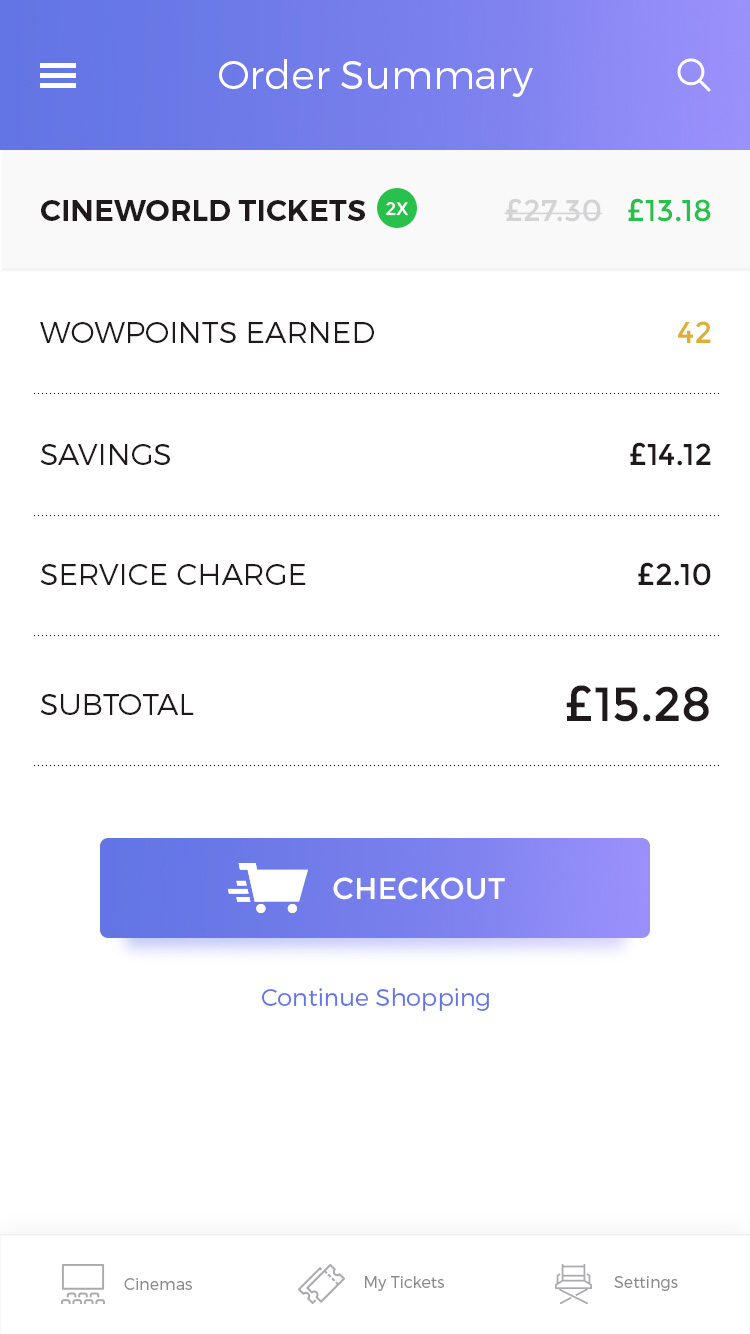750x1334 pixels.
Task: Tap the My Tickets ticket icon
Action: (321, 1283)
